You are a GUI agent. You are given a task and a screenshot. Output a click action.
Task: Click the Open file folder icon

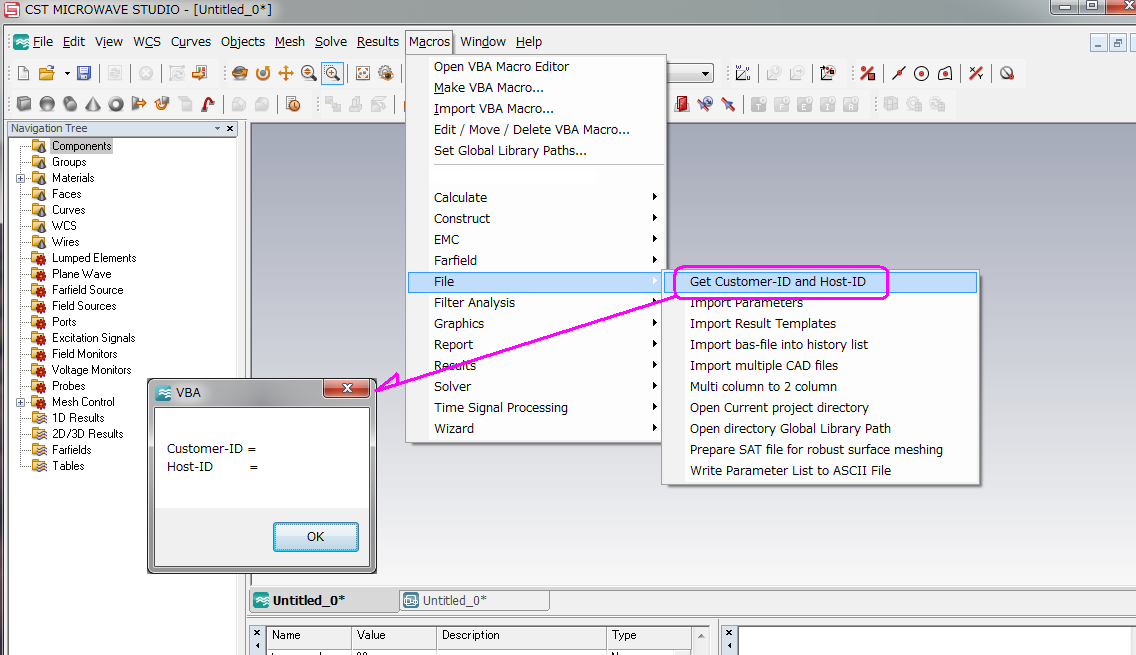click(46, 73)
